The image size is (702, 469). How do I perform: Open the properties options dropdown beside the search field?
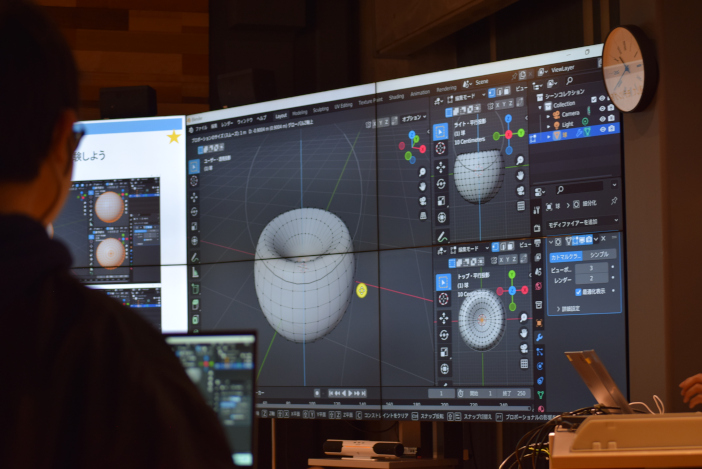coord(614,184)
